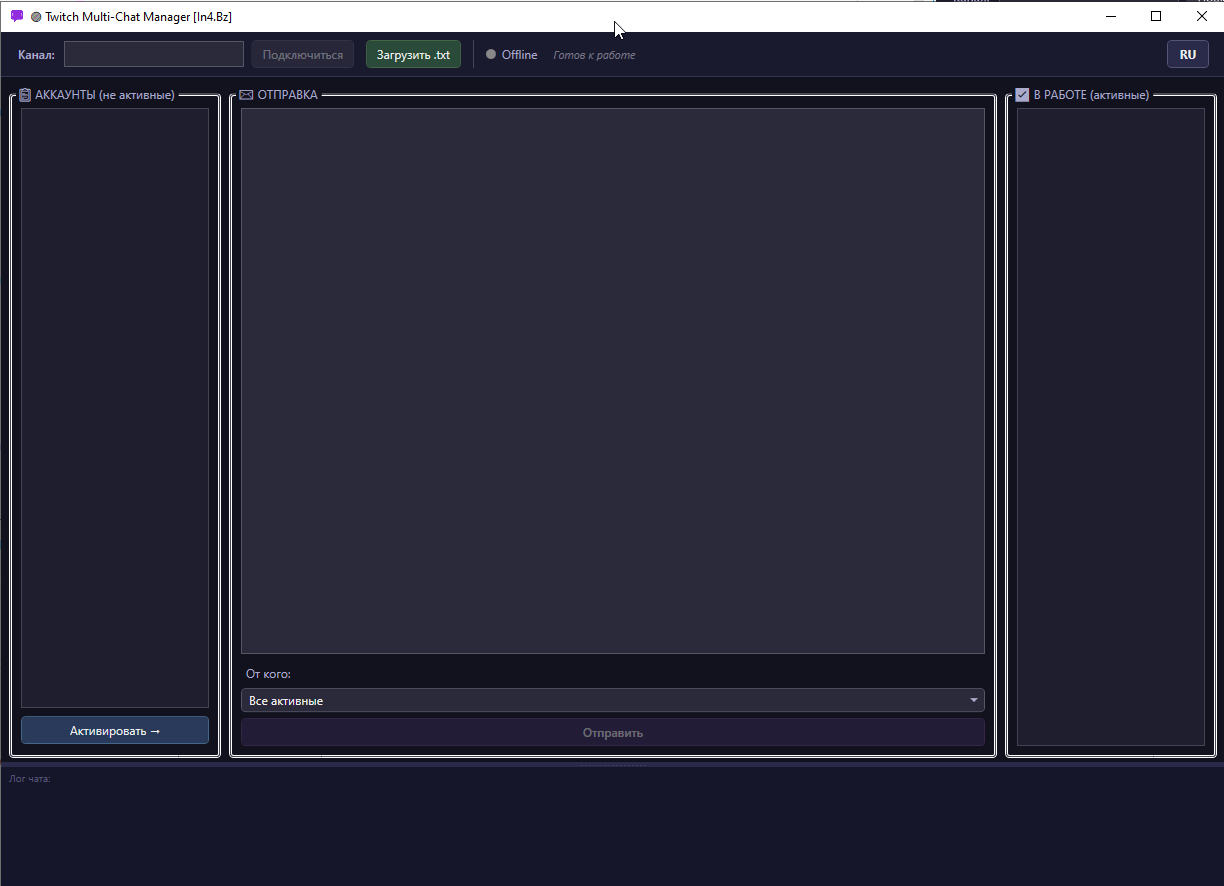Click the "Готов к работе" status text
This screenshot has height=886, width=1224.
click(594, 56)
